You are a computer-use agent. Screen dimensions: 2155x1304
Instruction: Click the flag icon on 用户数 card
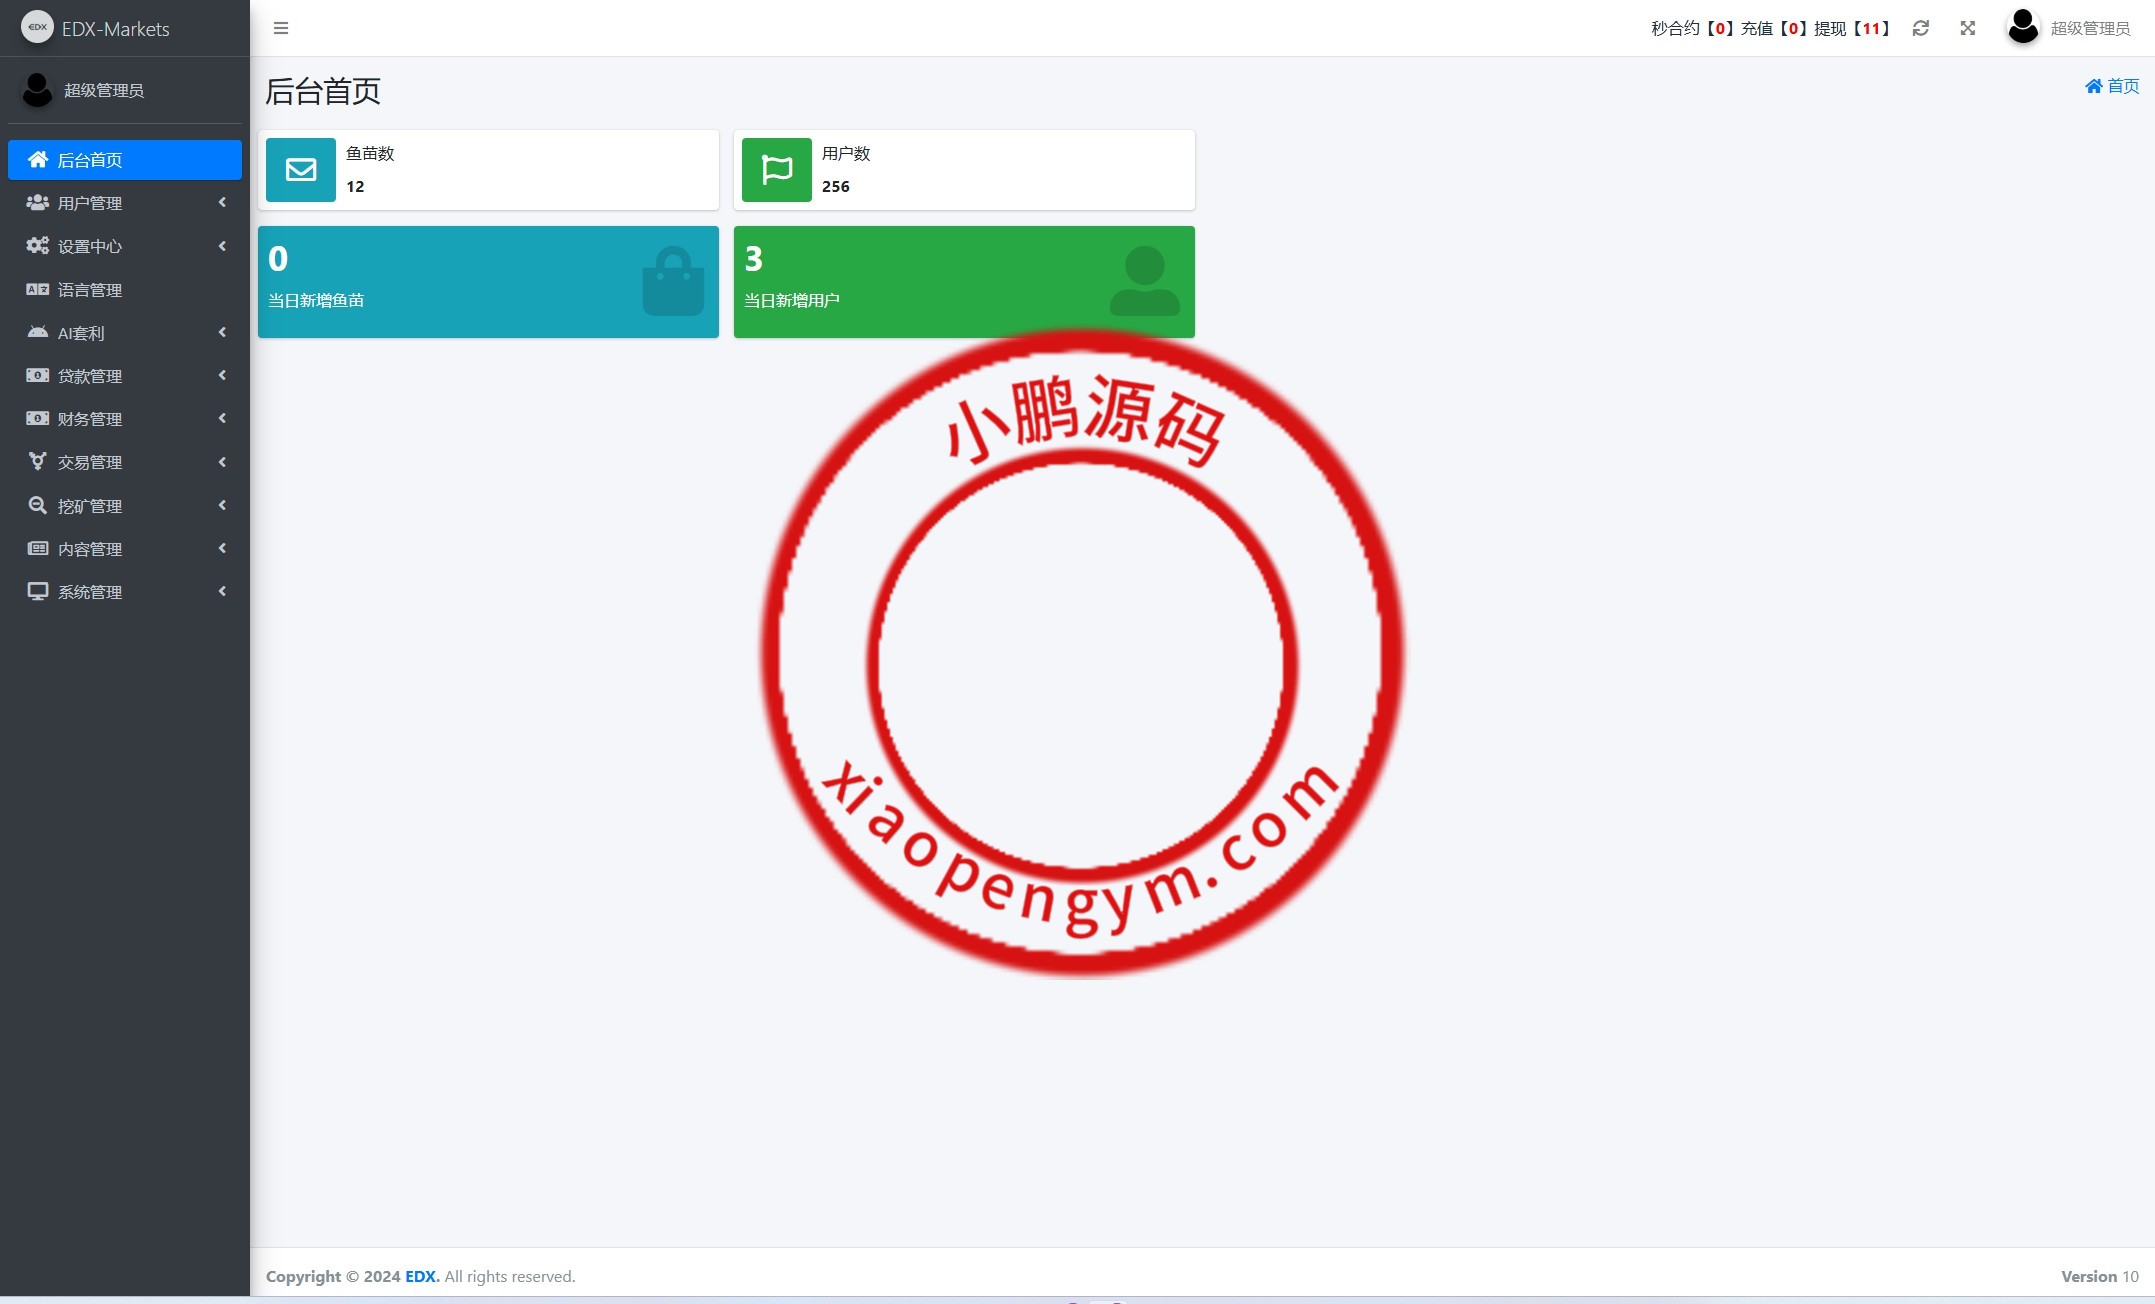point(777,170)
